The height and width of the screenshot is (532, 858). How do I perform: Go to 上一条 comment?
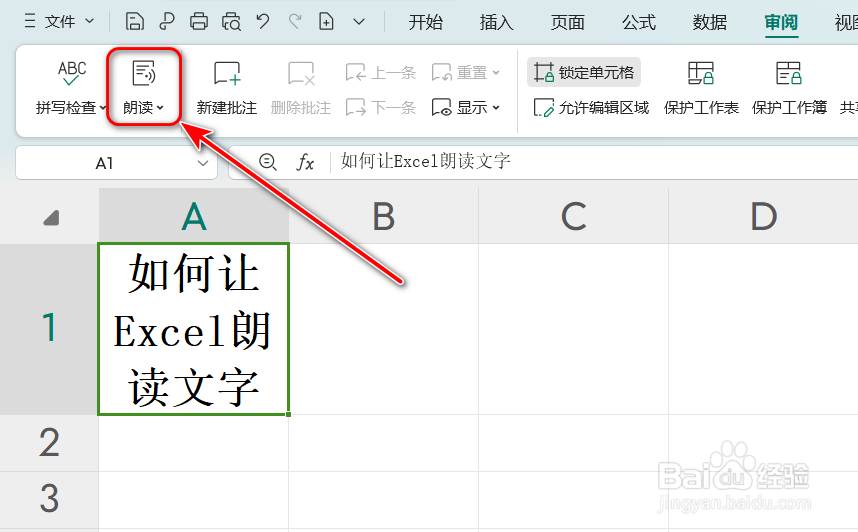click(x=381, y=72)
